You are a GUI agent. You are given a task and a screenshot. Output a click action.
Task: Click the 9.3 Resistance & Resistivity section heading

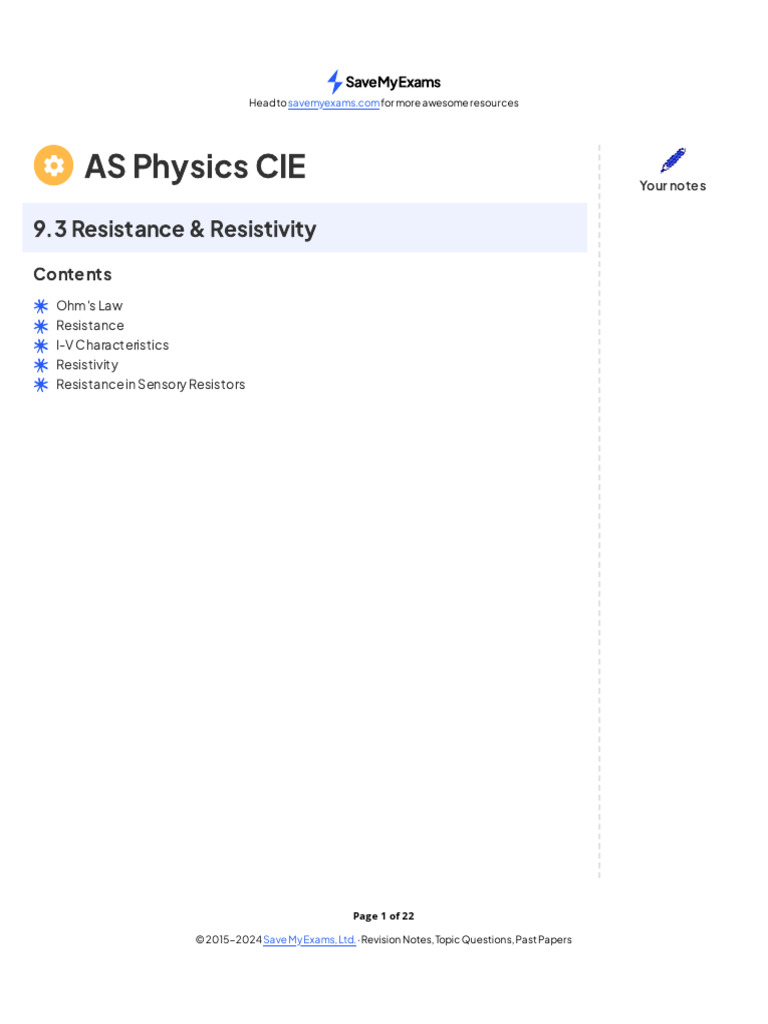[175, 229]
